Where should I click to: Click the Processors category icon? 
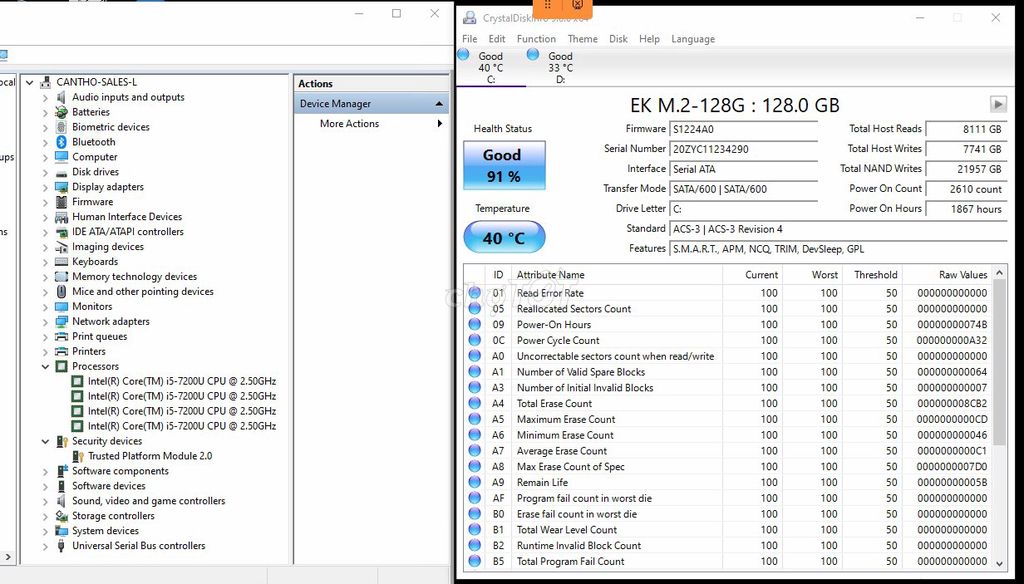click(x=61, y=366)
